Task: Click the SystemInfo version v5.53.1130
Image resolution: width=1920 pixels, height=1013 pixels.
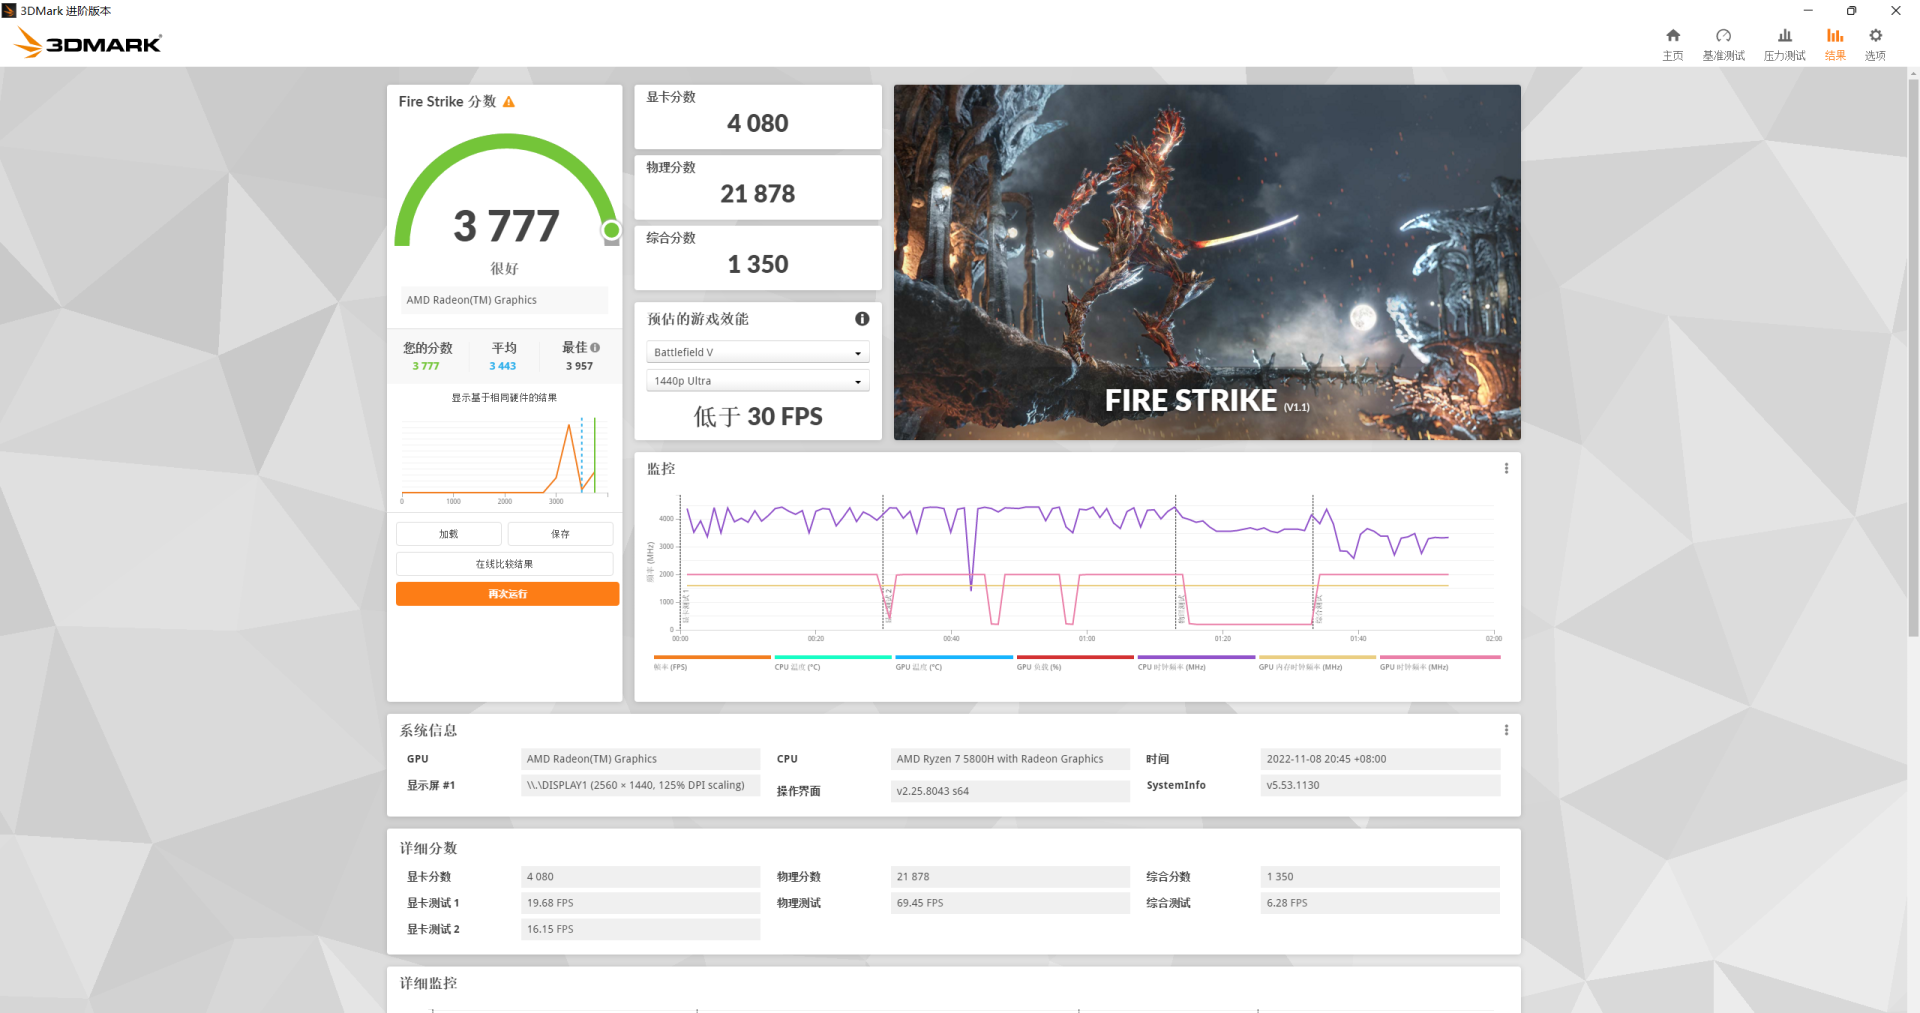Action: tap(1380, 785)
